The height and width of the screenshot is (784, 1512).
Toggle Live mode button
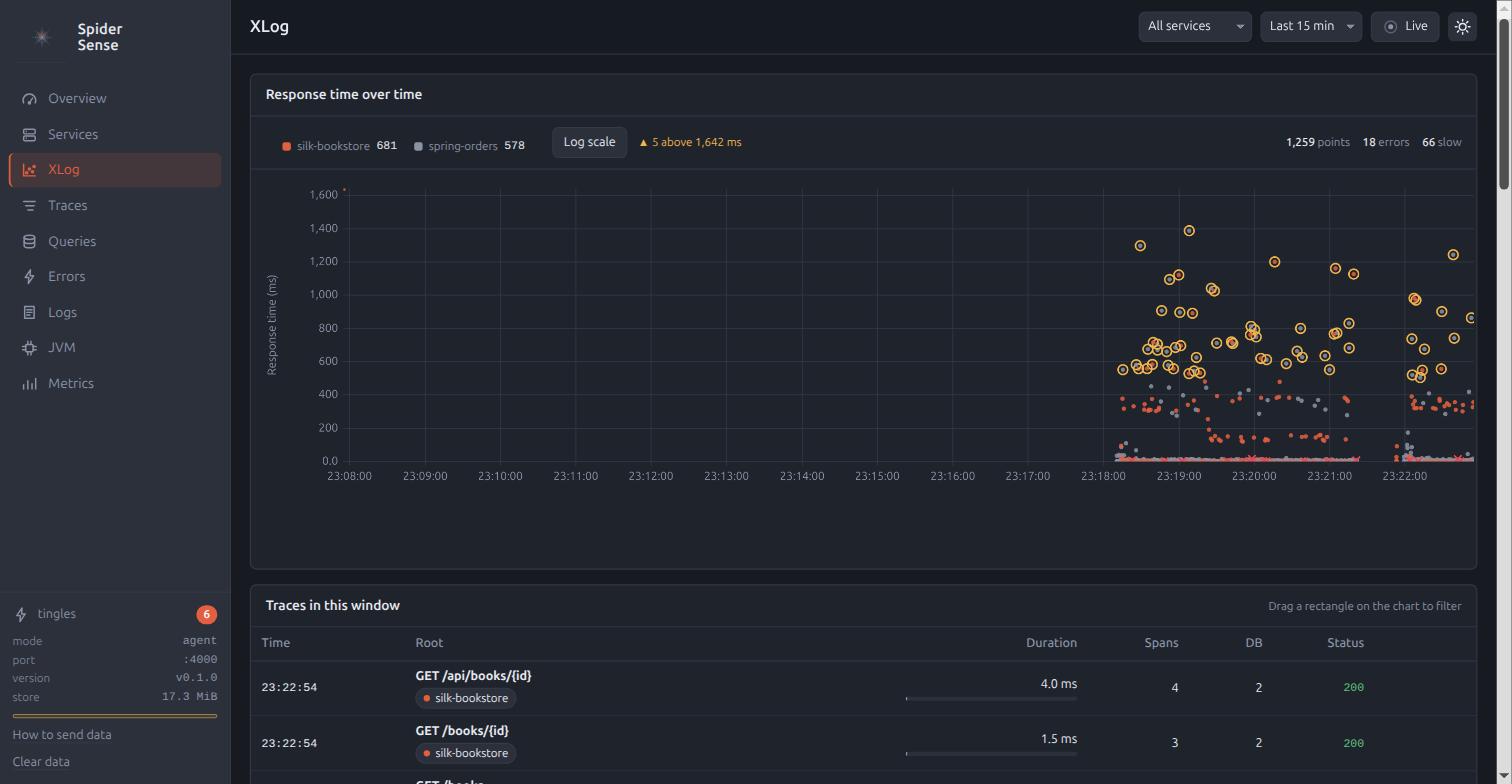(1405, 26)
